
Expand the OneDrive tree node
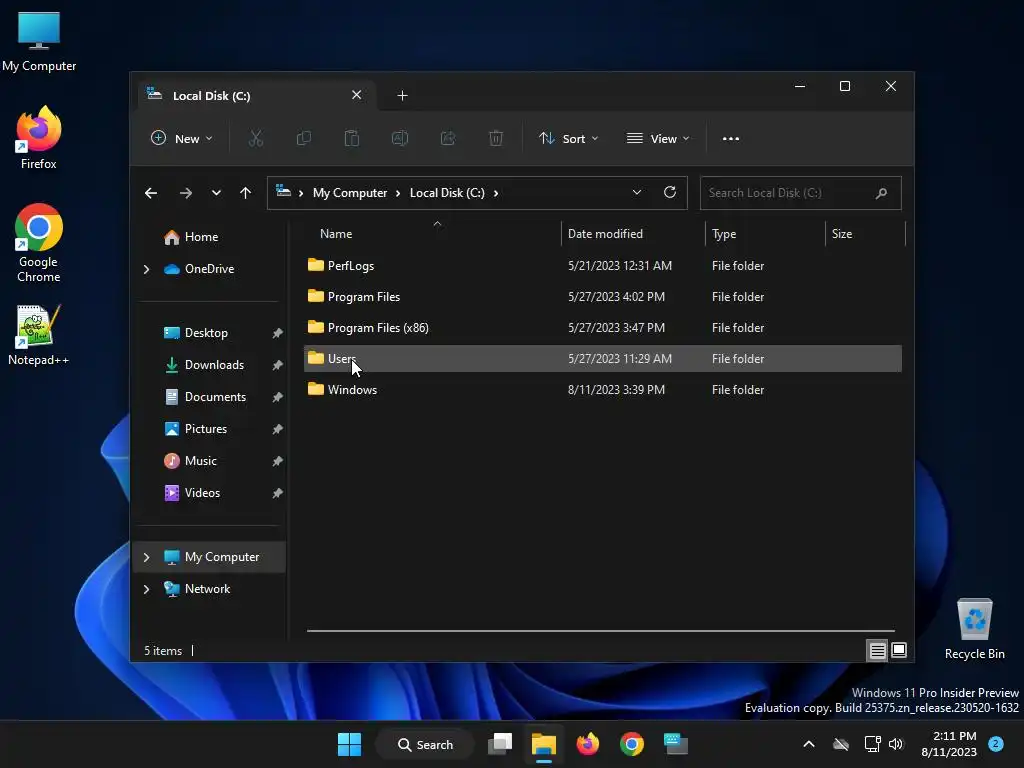click(146, 269)
